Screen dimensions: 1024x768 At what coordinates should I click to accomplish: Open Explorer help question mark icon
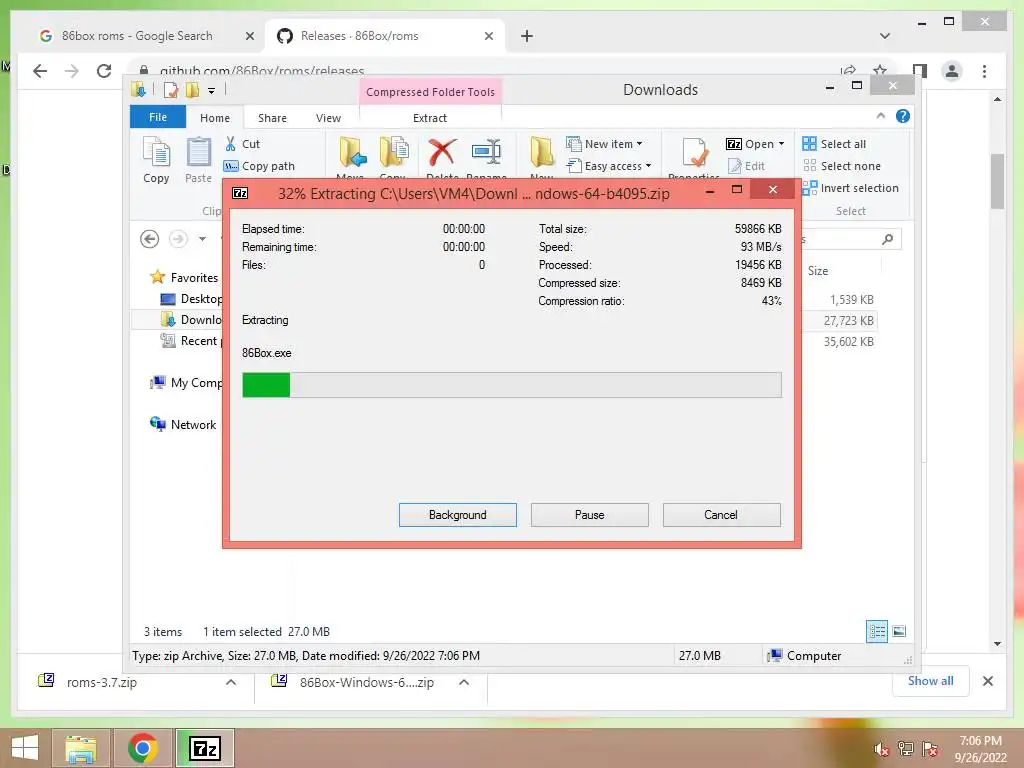(x=903, y=116)
